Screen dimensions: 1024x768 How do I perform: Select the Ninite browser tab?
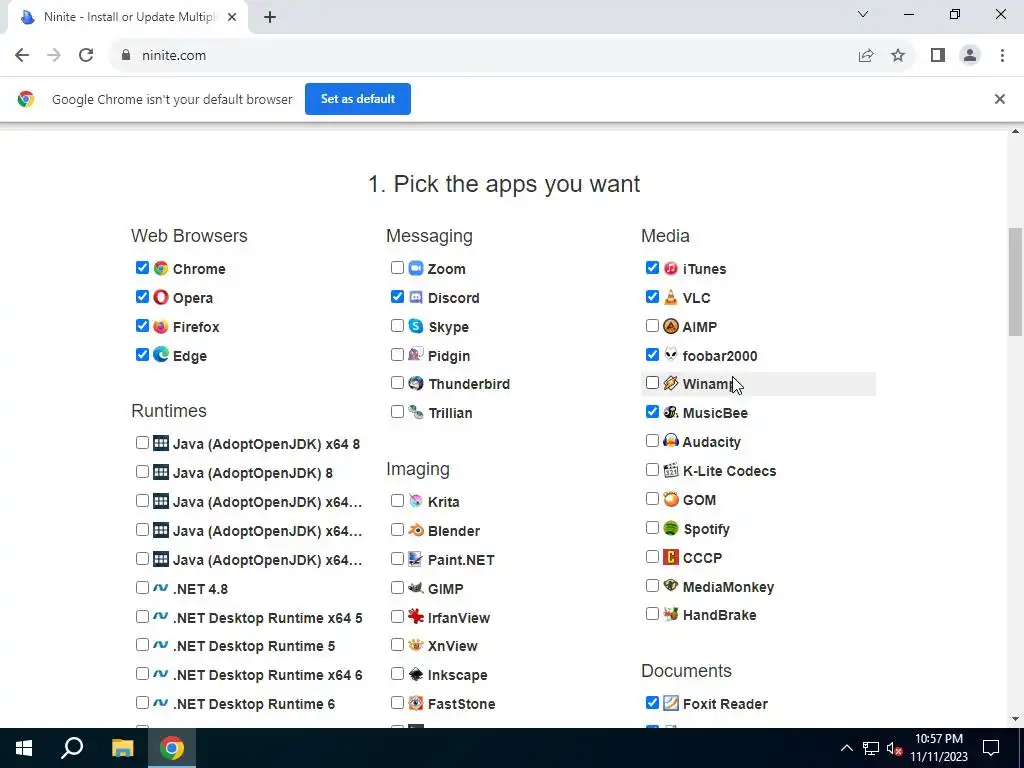128,18
